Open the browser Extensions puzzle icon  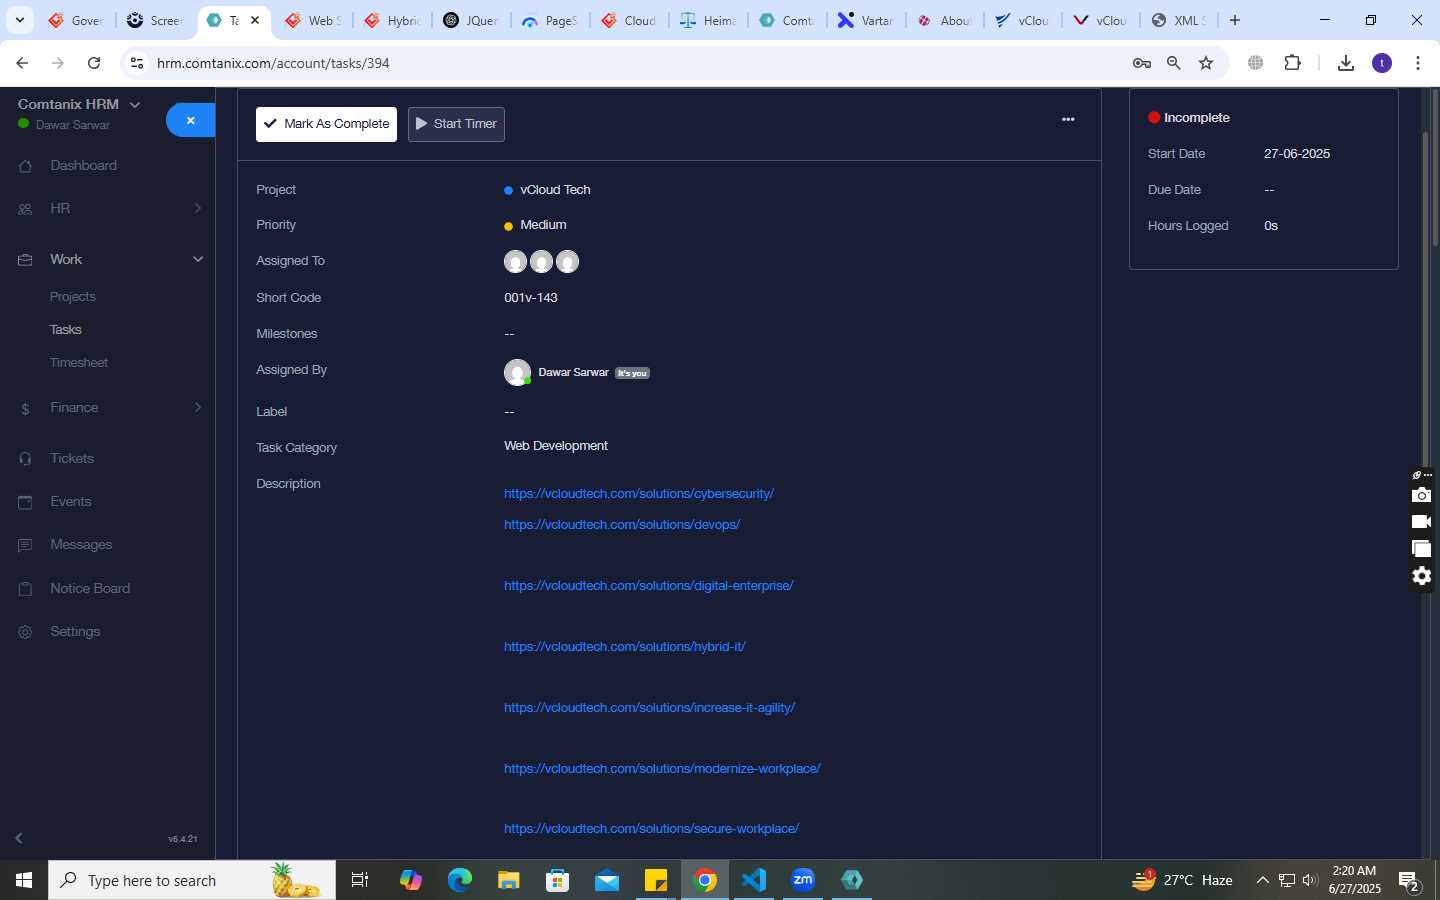(1292, 63)
